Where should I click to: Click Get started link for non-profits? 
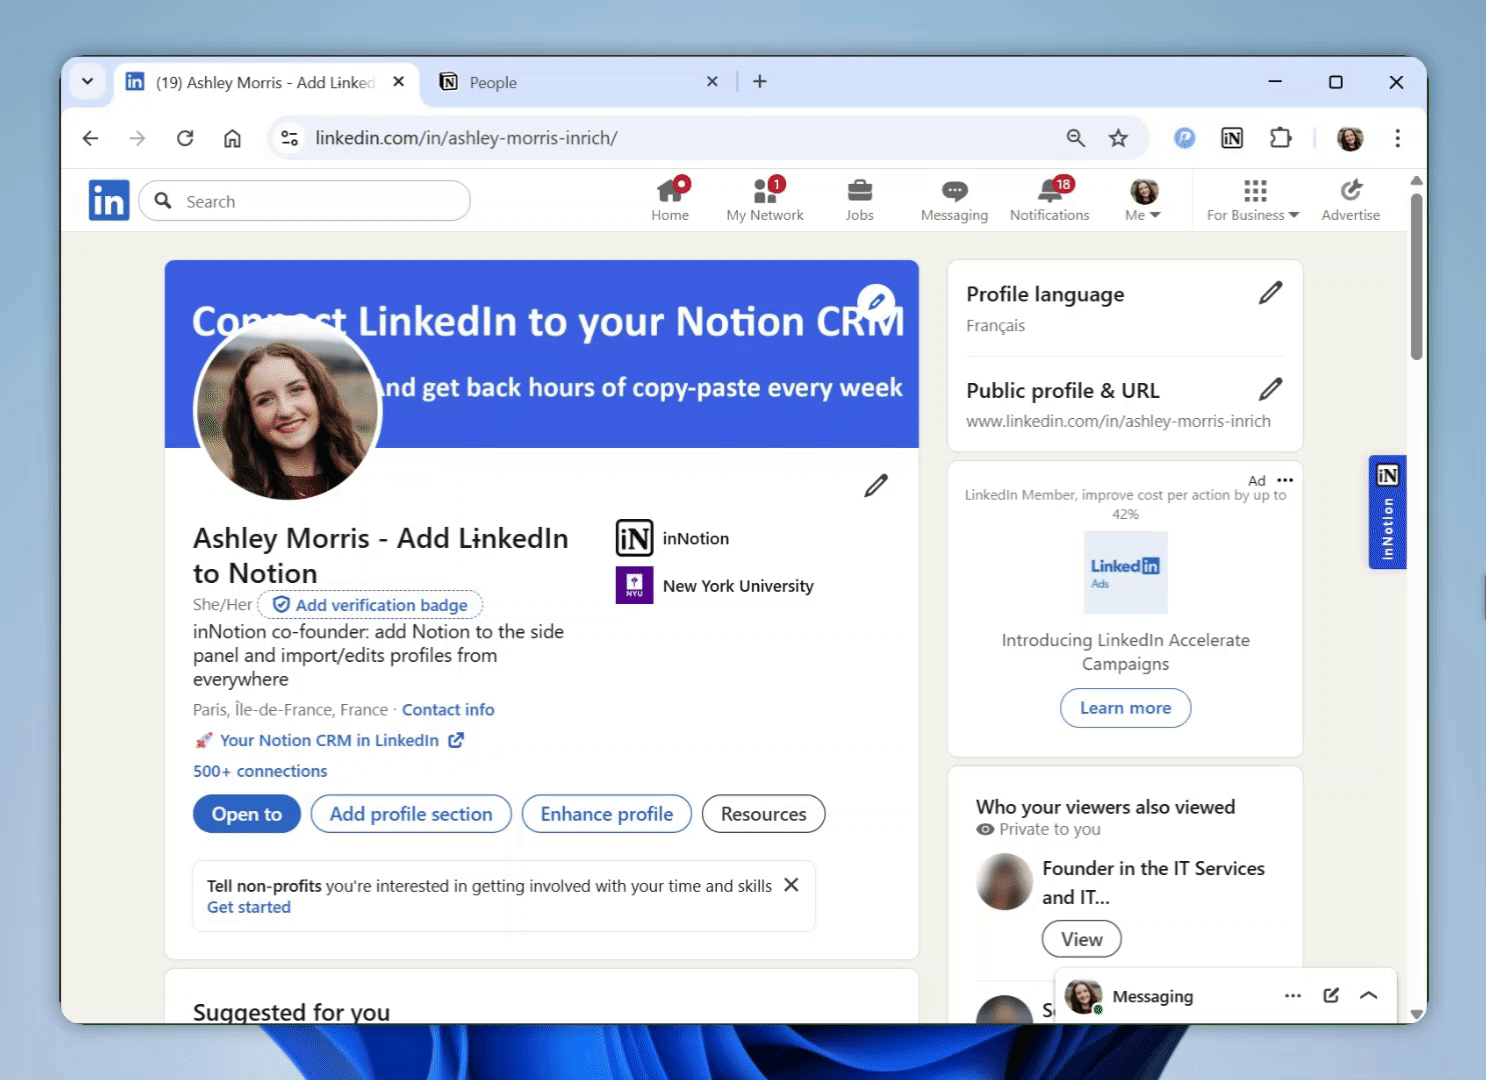tap(249, 907)
